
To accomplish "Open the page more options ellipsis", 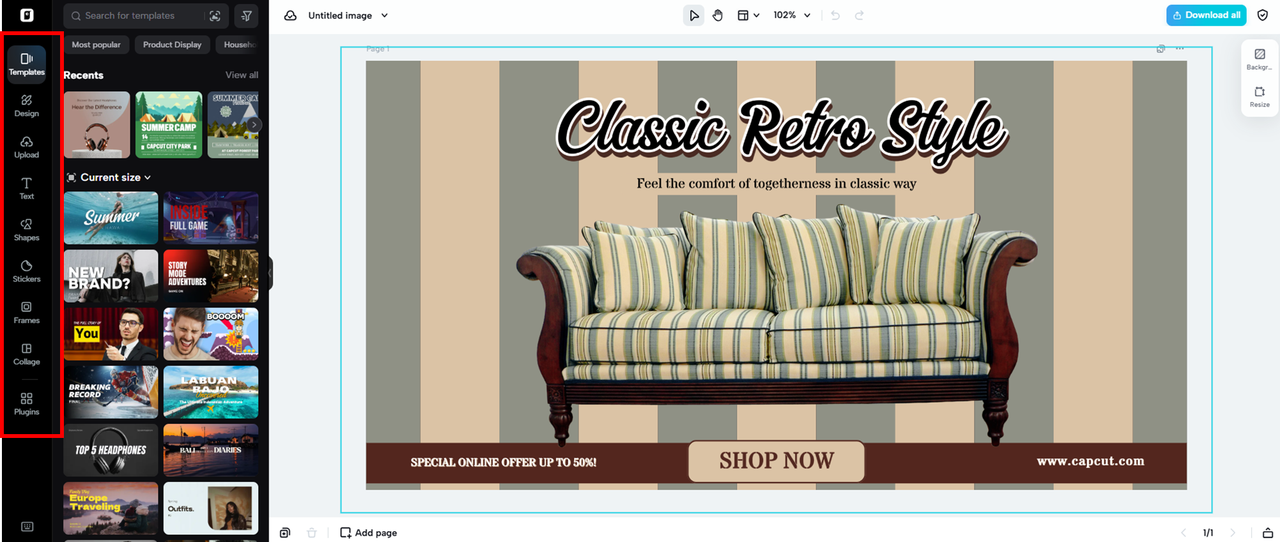I will pos(1180,48).
